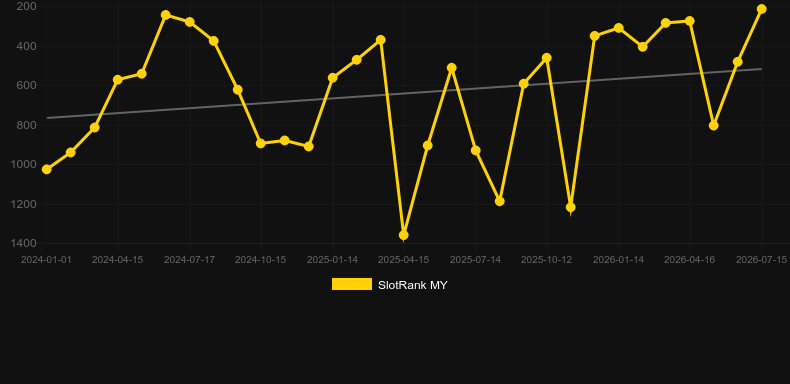Click the gray trend line
This screenshot has width=790, height=384.
(x=404, y=93)
